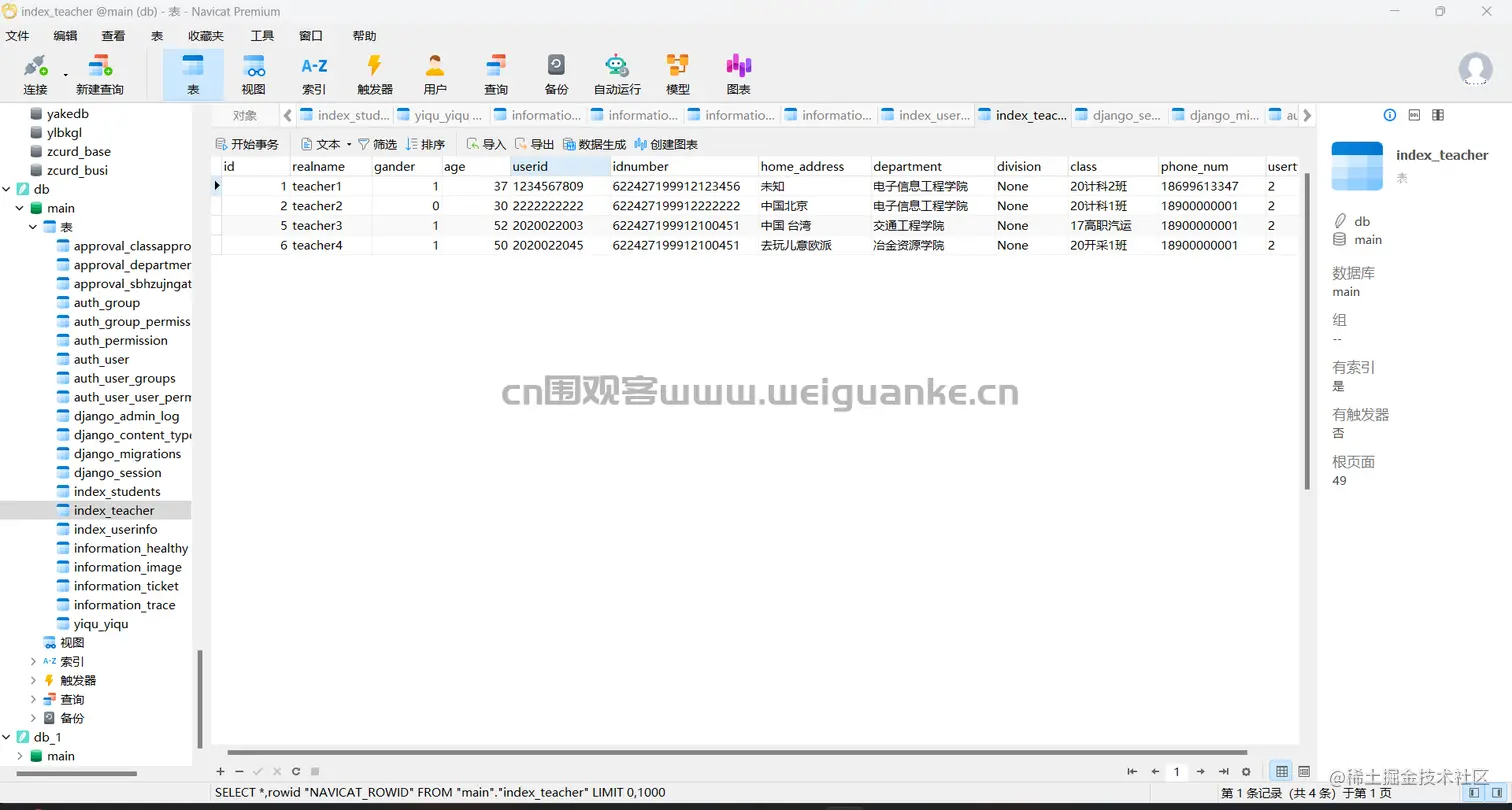Open the 索引 index toolbar icon
The image size is (1512, 810).
point(315,75)
